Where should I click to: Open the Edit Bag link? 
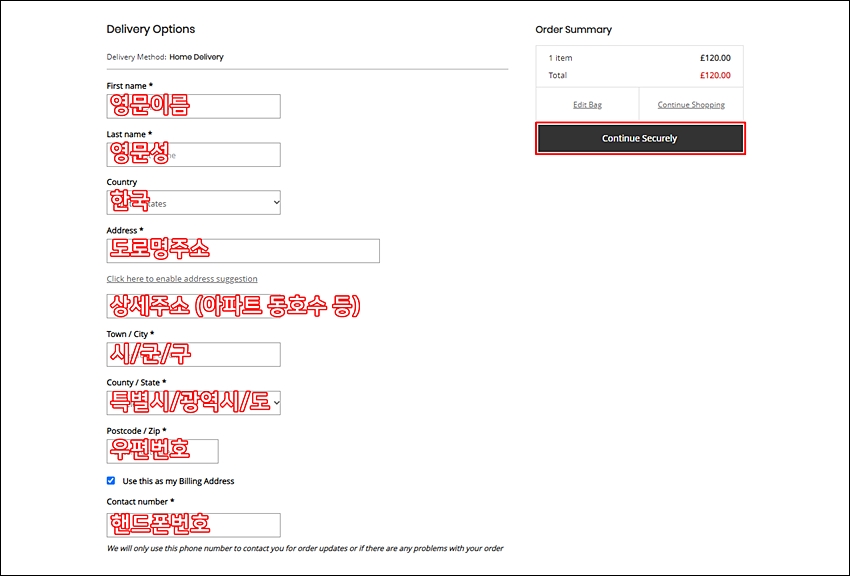587,105
